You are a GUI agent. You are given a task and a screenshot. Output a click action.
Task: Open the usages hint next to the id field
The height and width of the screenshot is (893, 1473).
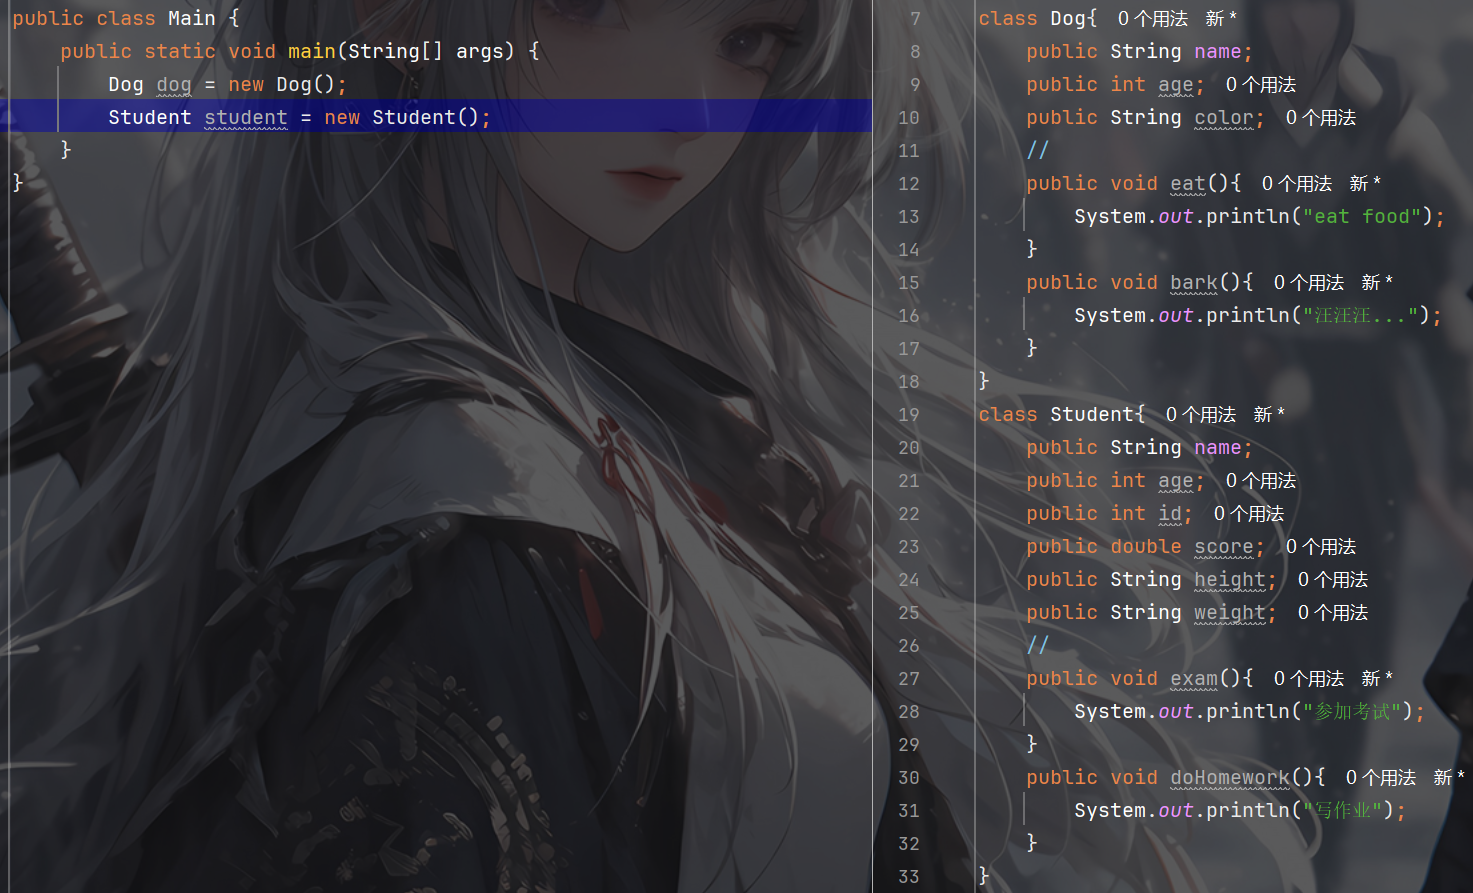click(x=1249, y=513)
